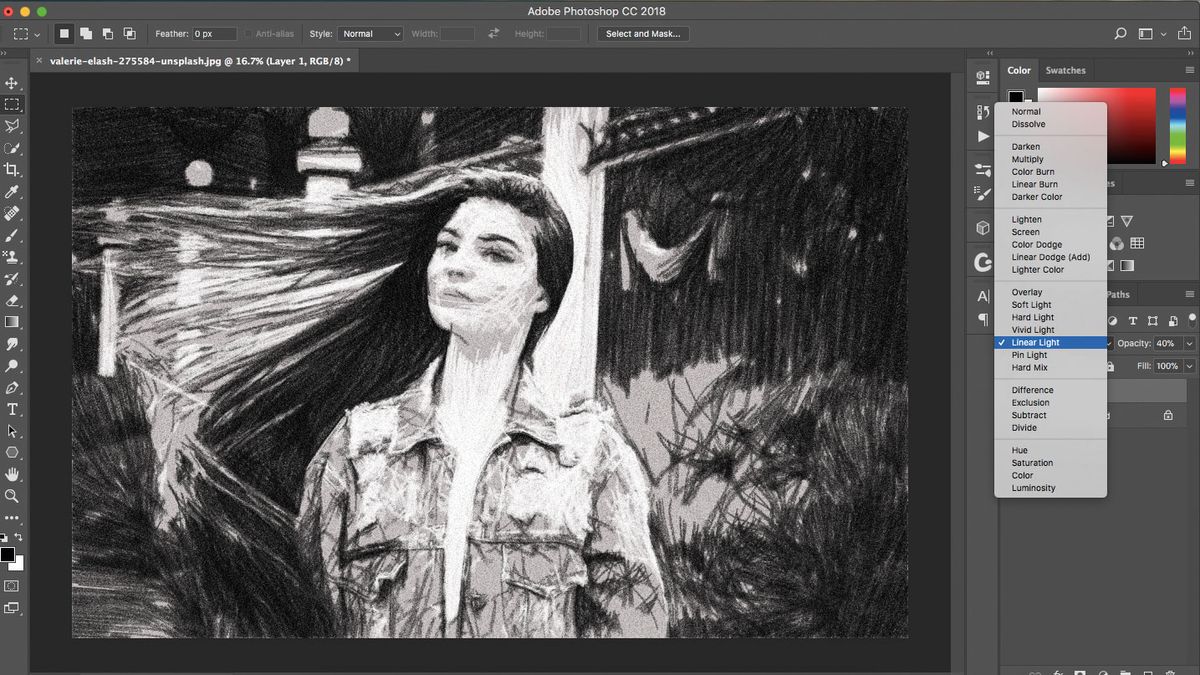Click the Select and Mask button
Viewport: 1200px width, 675px height.
(x=645, y=33)
